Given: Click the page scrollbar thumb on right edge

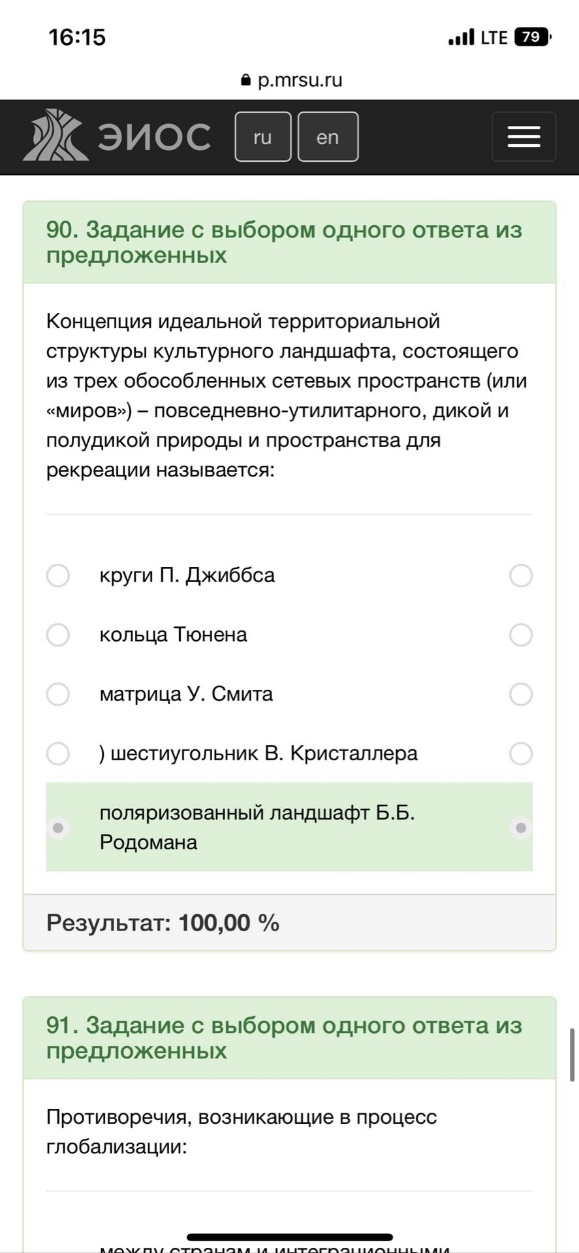Looking at the screenshot, I should pos(573,1054).
